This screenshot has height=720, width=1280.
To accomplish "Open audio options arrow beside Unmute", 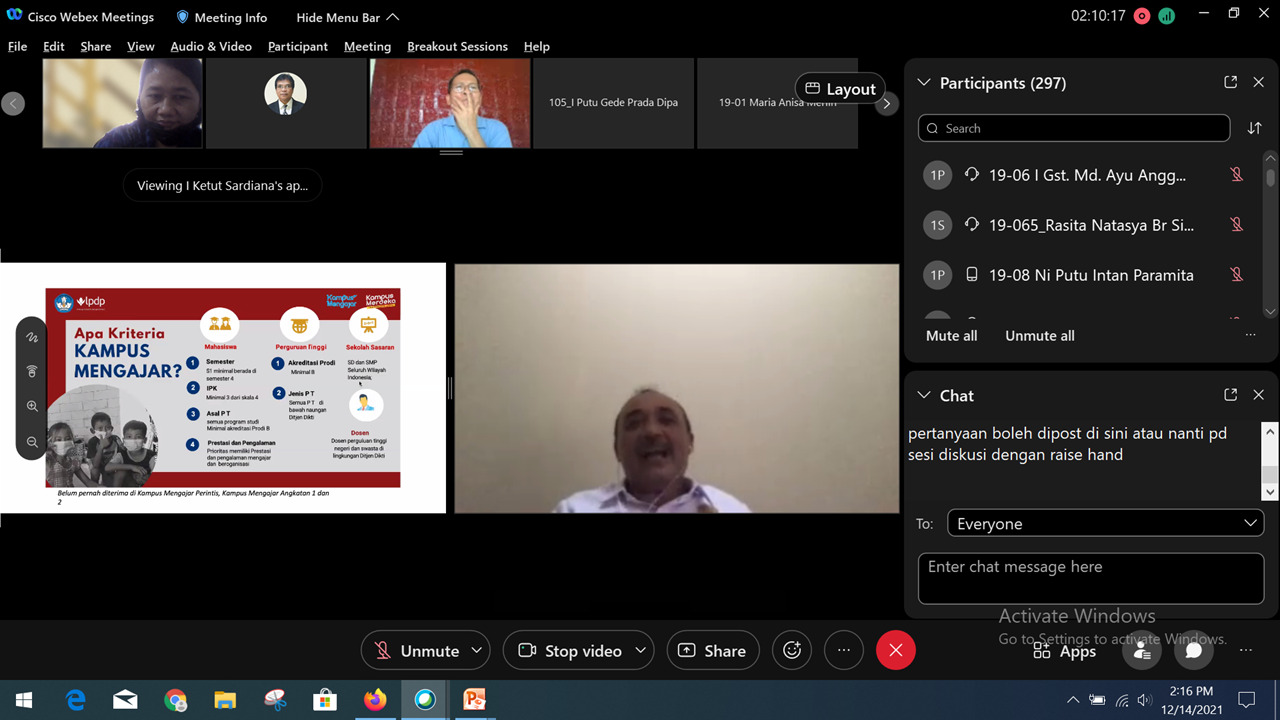I will coord(477,650).
